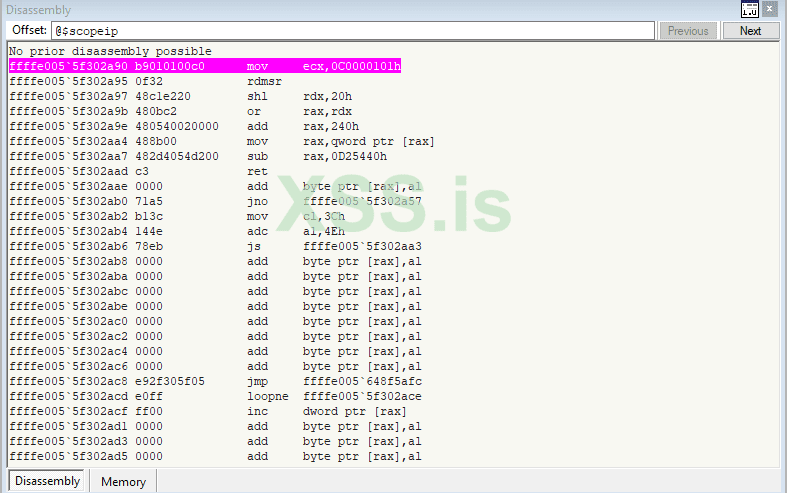Close the Disassembly window
The width and height of the screenshot is (787, 493).
click(x=769, y=9)
